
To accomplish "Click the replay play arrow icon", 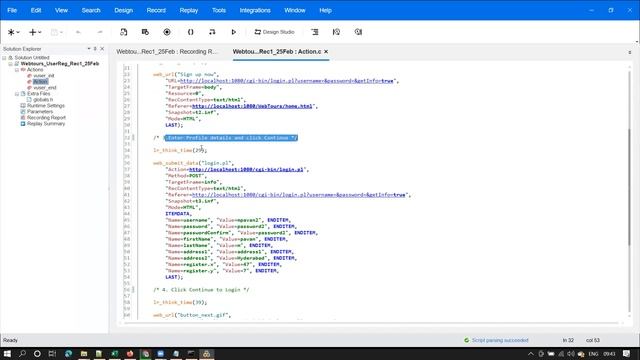I will [x=233, y=32].
